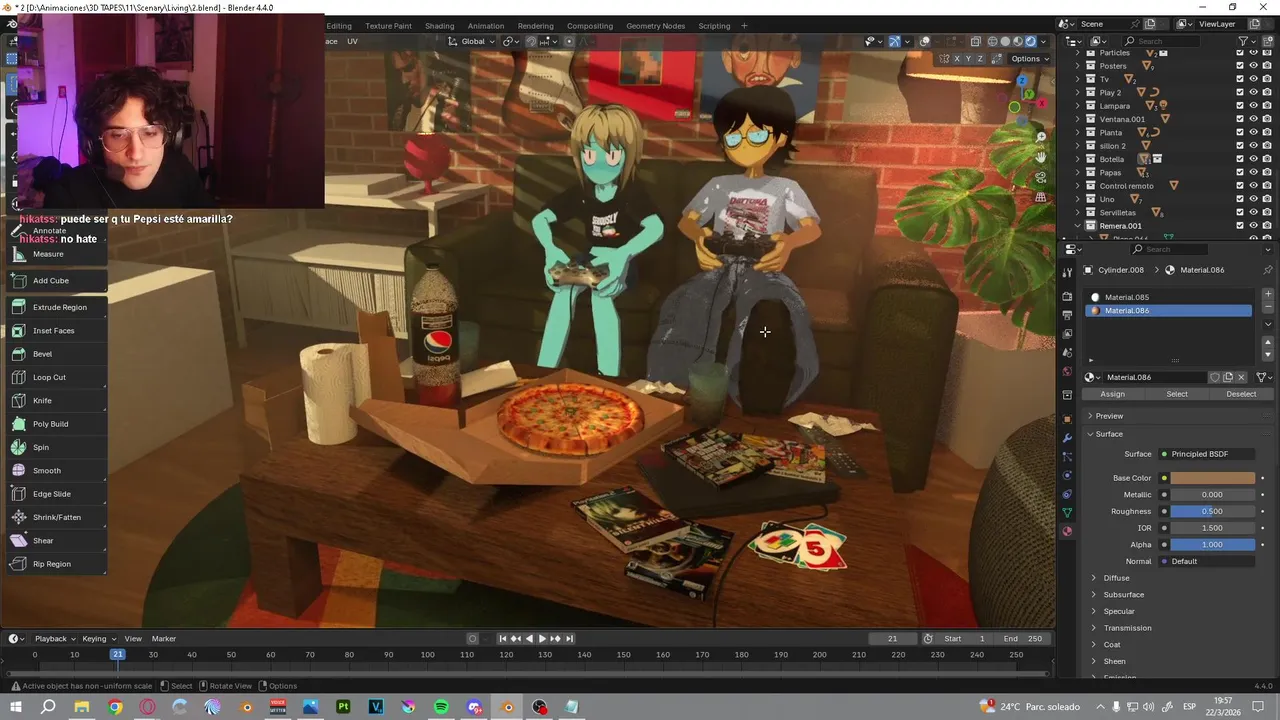
Task: Click the current frame 21 marker
Action: [x=117, y=654]
